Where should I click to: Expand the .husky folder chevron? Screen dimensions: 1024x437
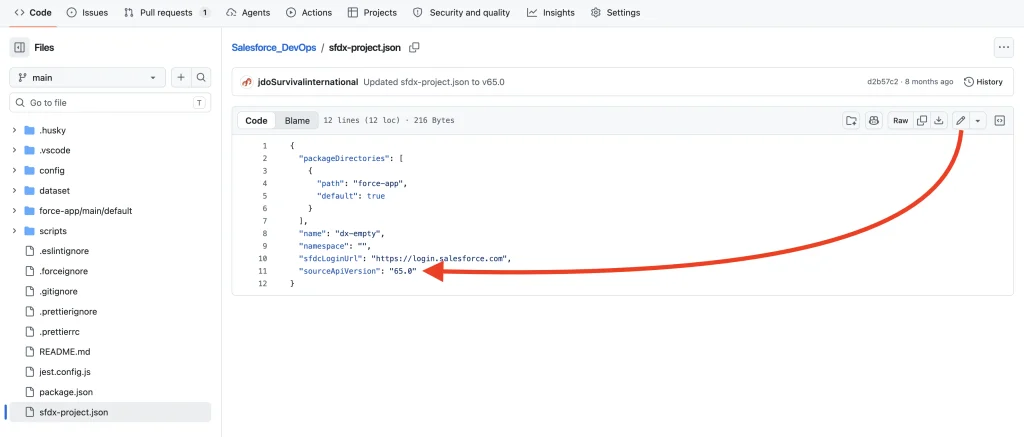(14, 130)
